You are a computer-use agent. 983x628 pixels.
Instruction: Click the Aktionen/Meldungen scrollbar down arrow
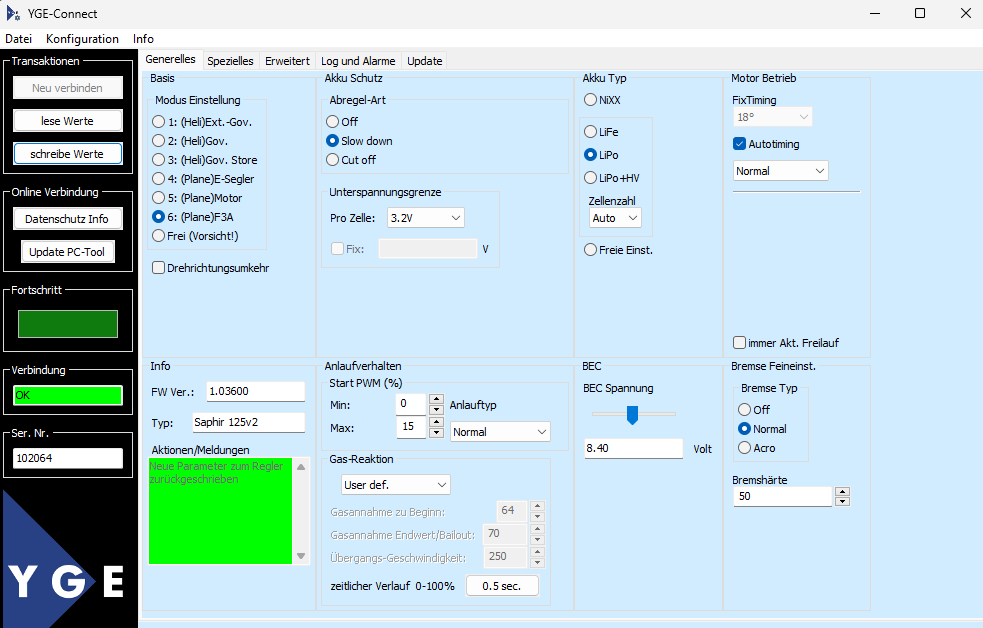[301, 556]
